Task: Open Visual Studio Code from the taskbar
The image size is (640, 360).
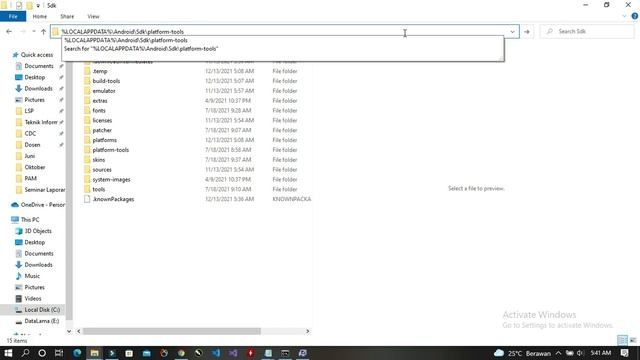Action: (216, 353)
